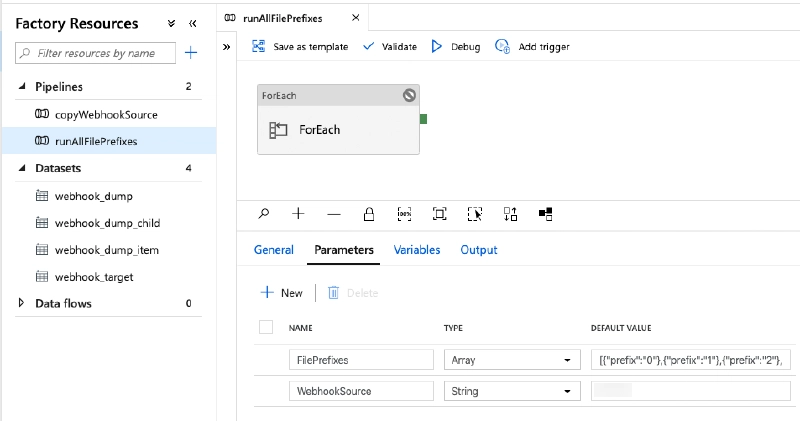This screenshot has width=800, height=421.
Task: Click the webhook_dump dataset table icon
Action: click(x=42, y=195)
